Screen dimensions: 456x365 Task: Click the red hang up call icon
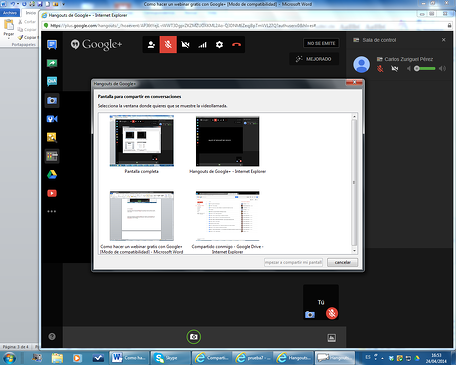[x=236, y=45]
